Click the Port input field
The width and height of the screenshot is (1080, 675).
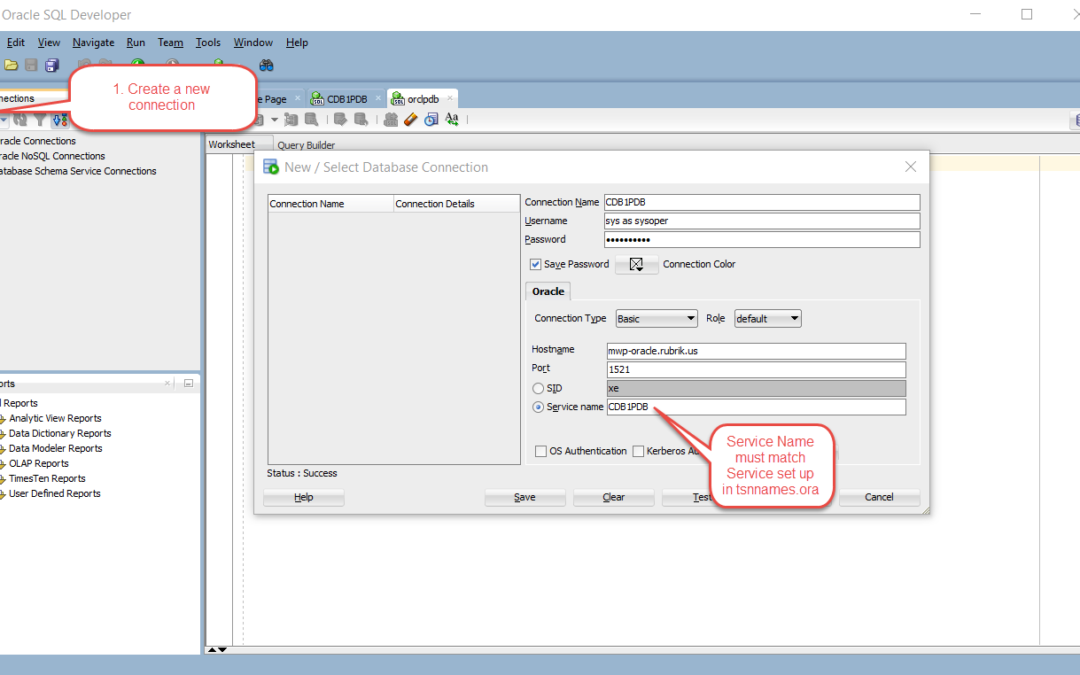click(x=756, y=369)
